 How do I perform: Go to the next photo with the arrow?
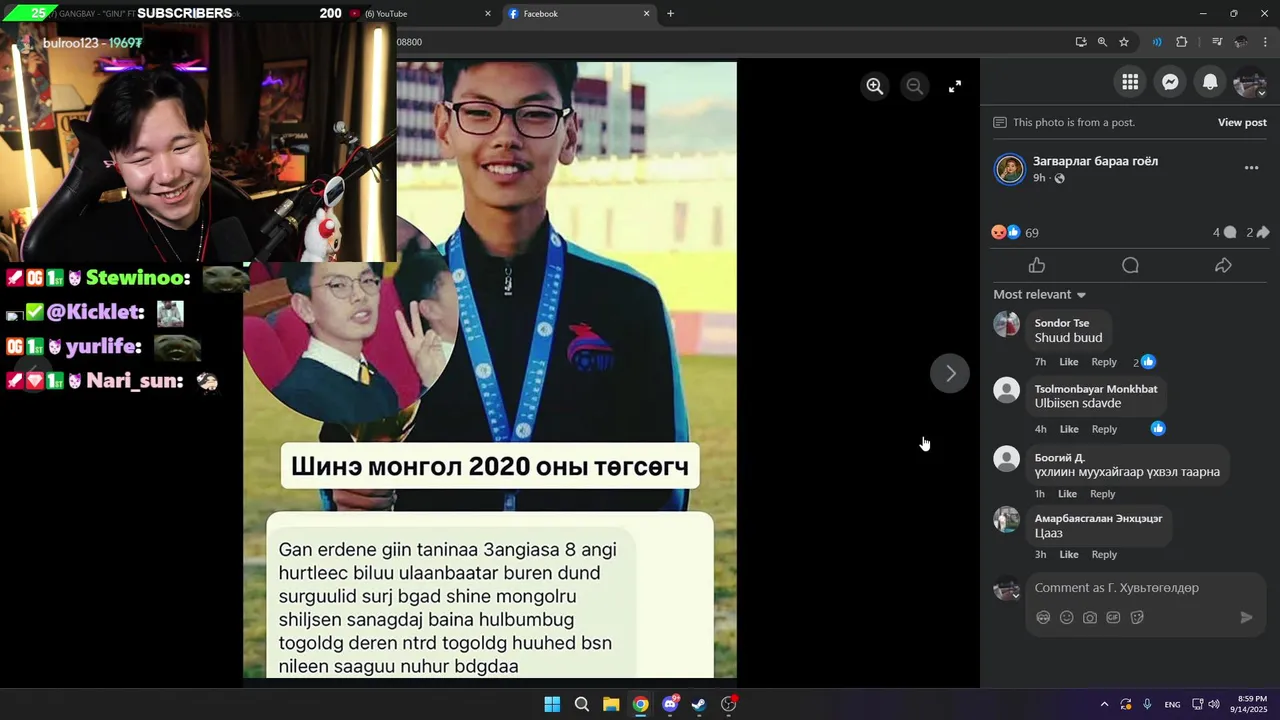pyautogui.click(x=950, y=373)
